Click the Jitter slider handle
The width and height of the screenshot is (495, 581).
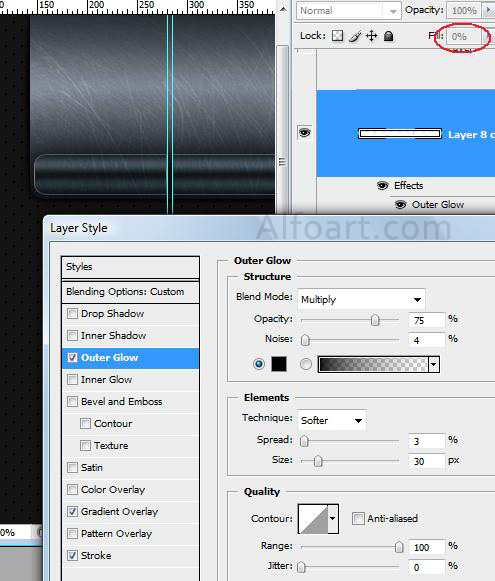tap(302, 567)
